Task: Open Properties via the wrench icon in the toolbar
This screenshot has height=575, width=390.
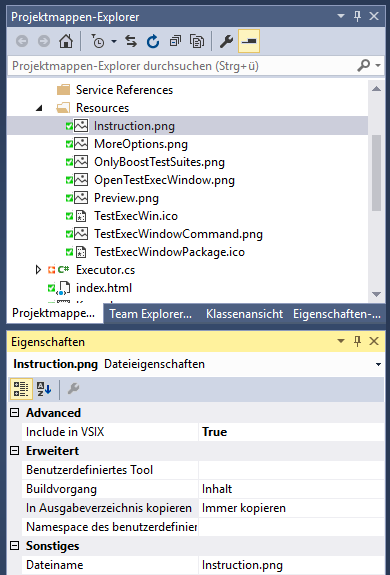Action: (x=226, y=41)
